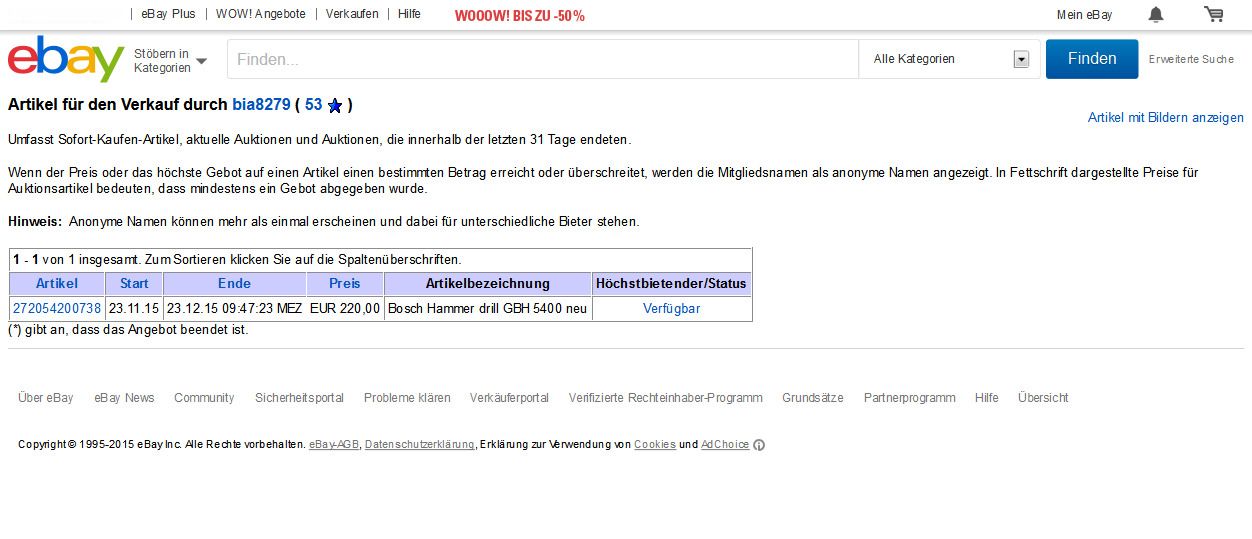Open the feedback score 53 link

(x=313, y=104)
